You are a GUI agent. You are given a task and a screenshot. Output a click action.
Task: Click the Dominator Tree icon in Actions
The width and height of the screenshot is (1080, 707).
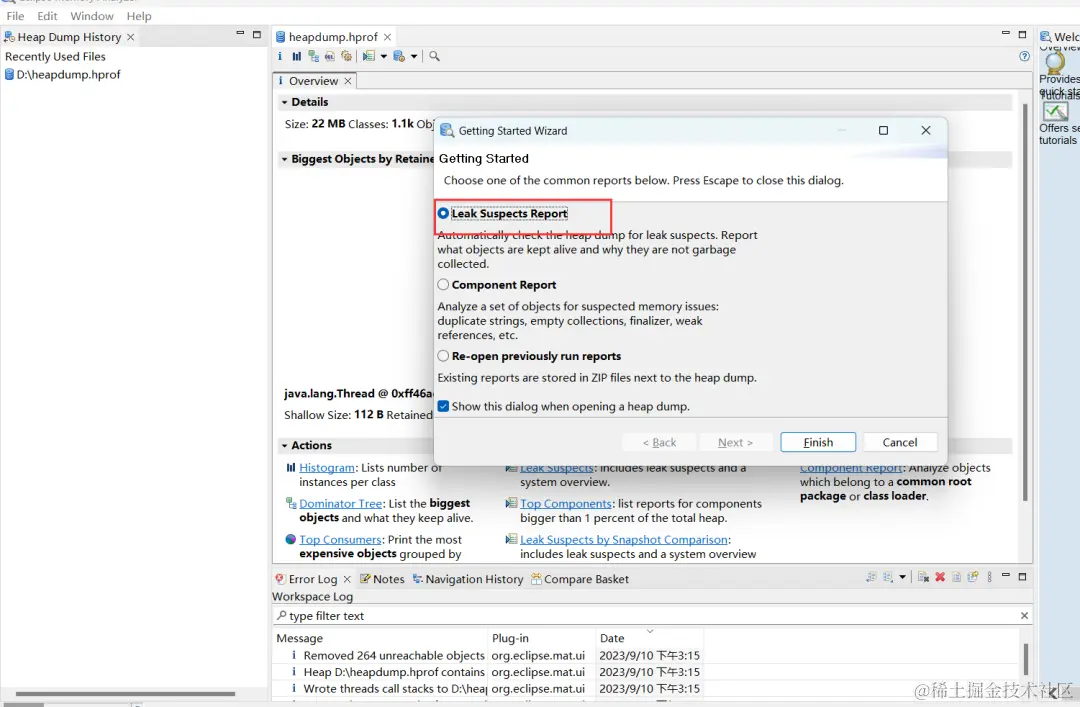click(291, 503)
